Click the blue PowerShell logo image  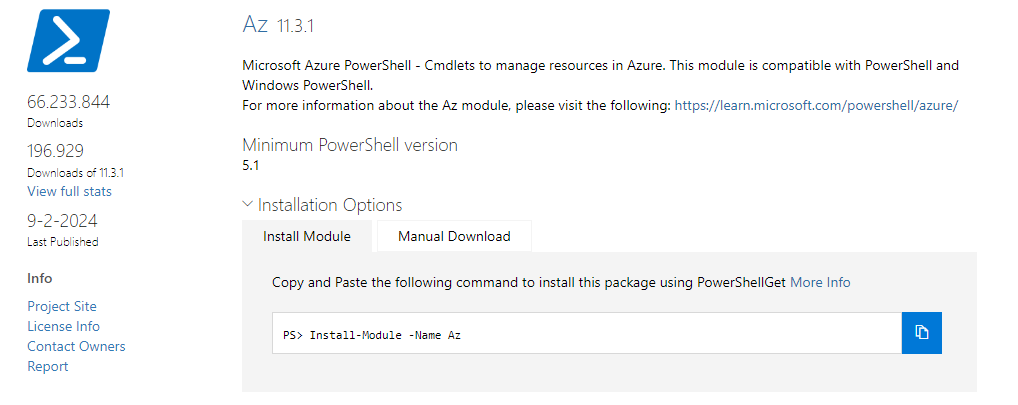point(69,40)
